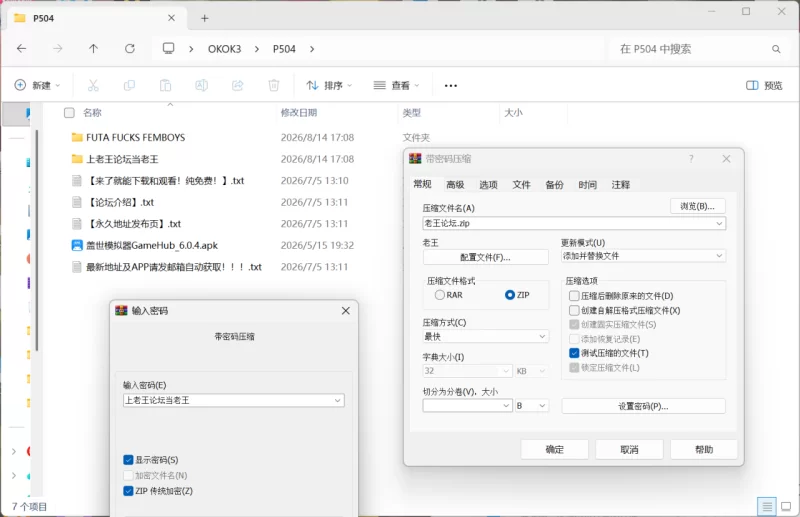Go up one folder level
800x517 pixels.
coord(93,48)
